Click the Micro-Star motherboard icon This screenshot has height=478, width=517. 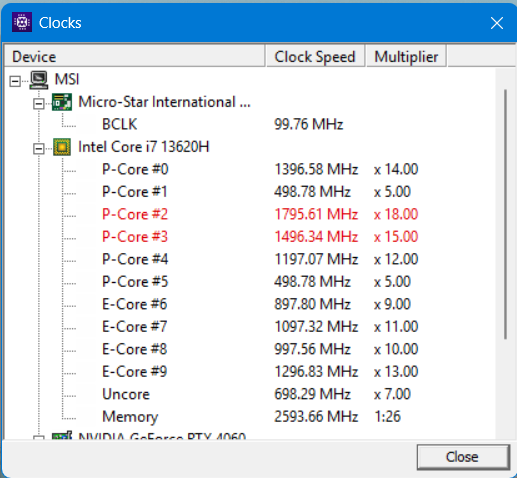point(62,102)
